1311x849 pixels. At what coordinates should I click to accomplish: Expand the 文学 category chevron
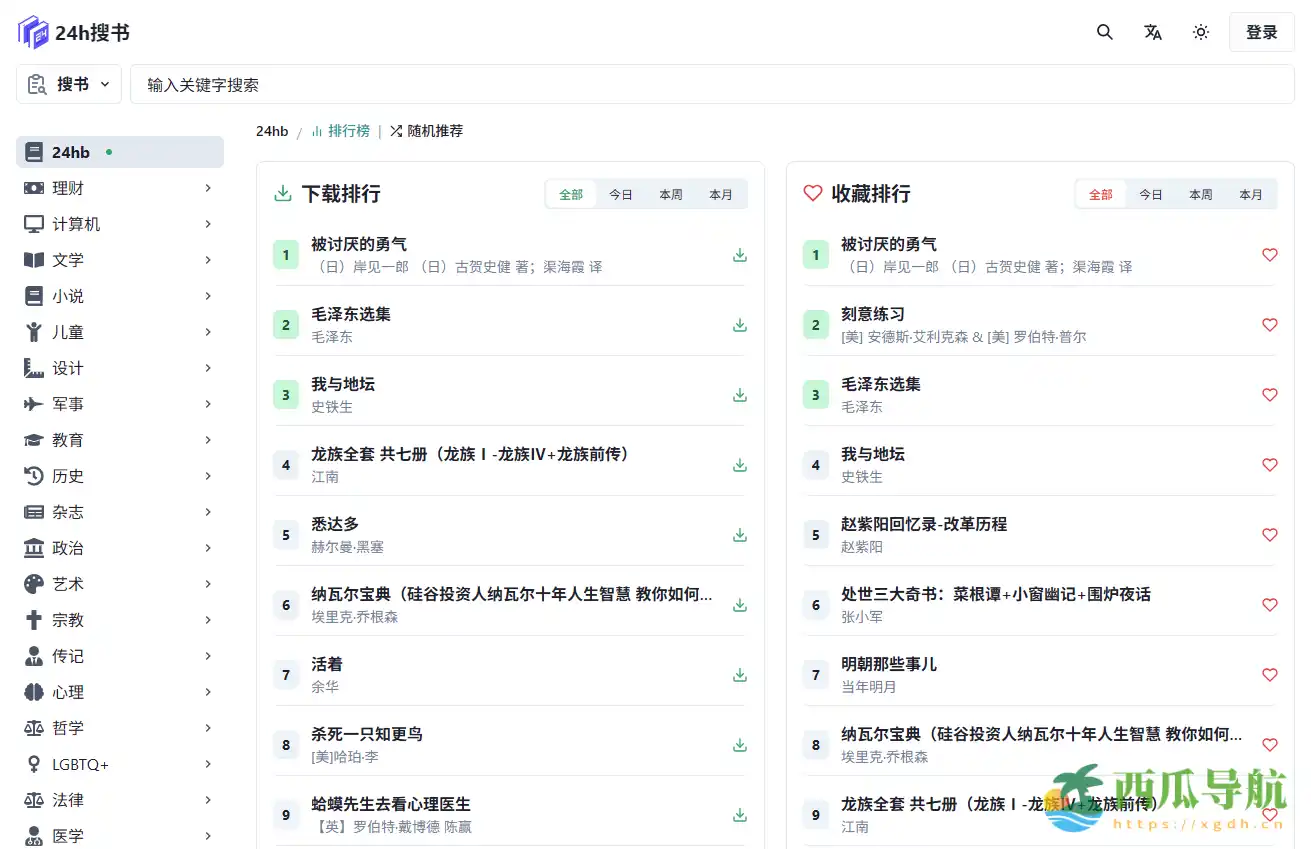[207, 260]
